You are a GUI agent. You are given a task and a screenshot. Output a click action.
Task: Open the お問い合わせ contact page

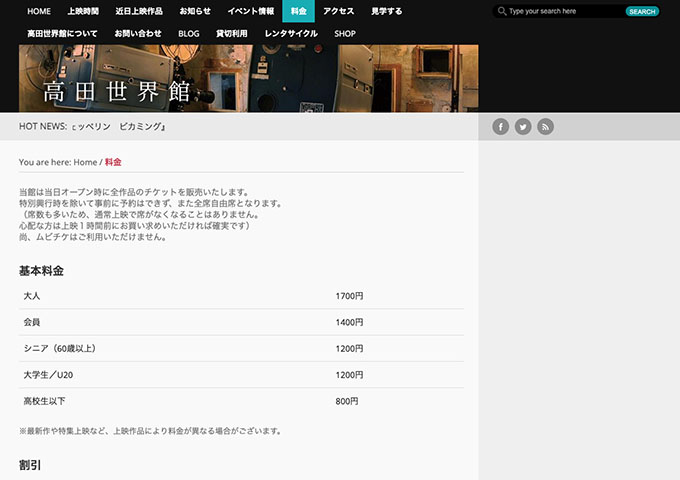[x=137, y=33]
